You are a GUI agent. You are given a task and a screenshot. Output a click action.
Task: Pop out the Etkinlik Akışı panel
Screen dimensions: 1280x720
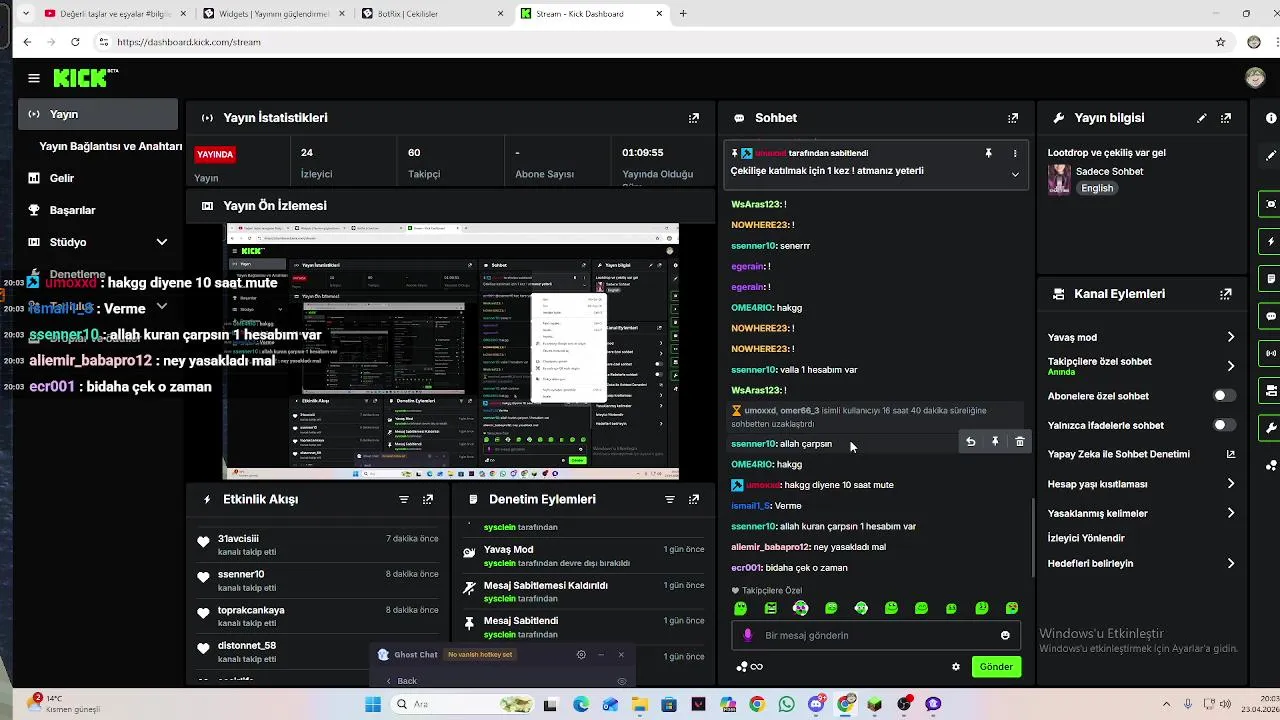coord(428,499)
